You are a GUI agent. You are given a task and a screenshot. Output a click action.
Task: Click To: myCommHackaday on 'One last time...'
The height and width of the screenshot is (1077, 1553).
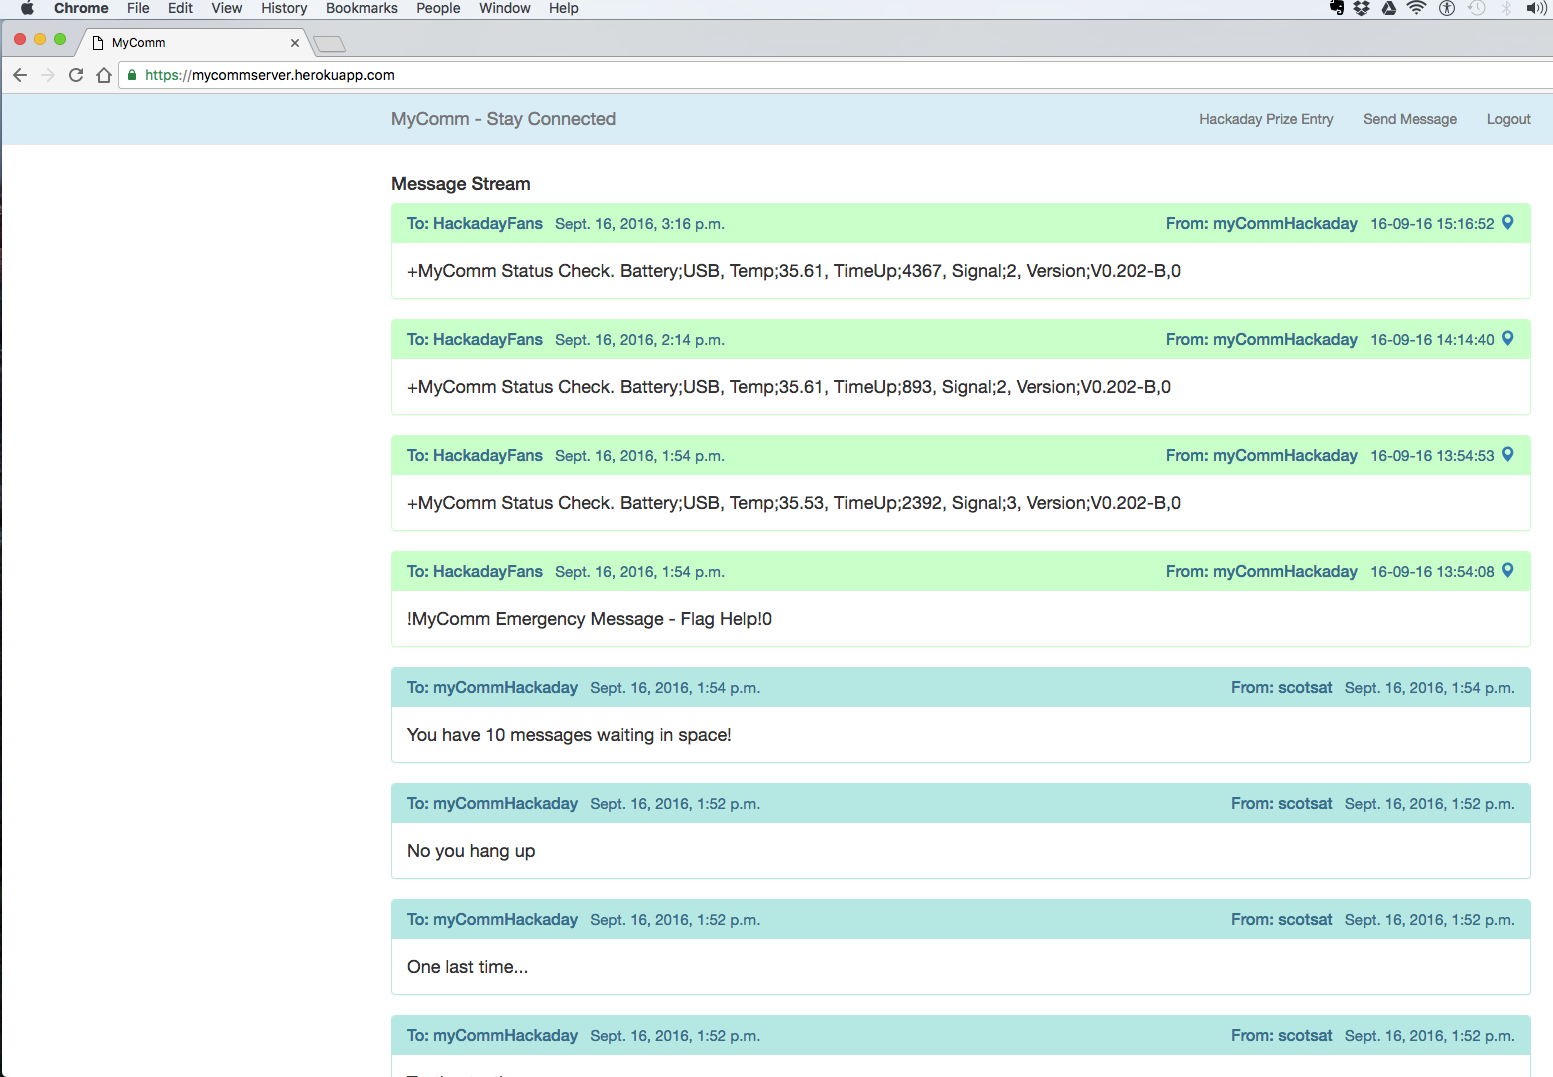click(x=492, y=919)
